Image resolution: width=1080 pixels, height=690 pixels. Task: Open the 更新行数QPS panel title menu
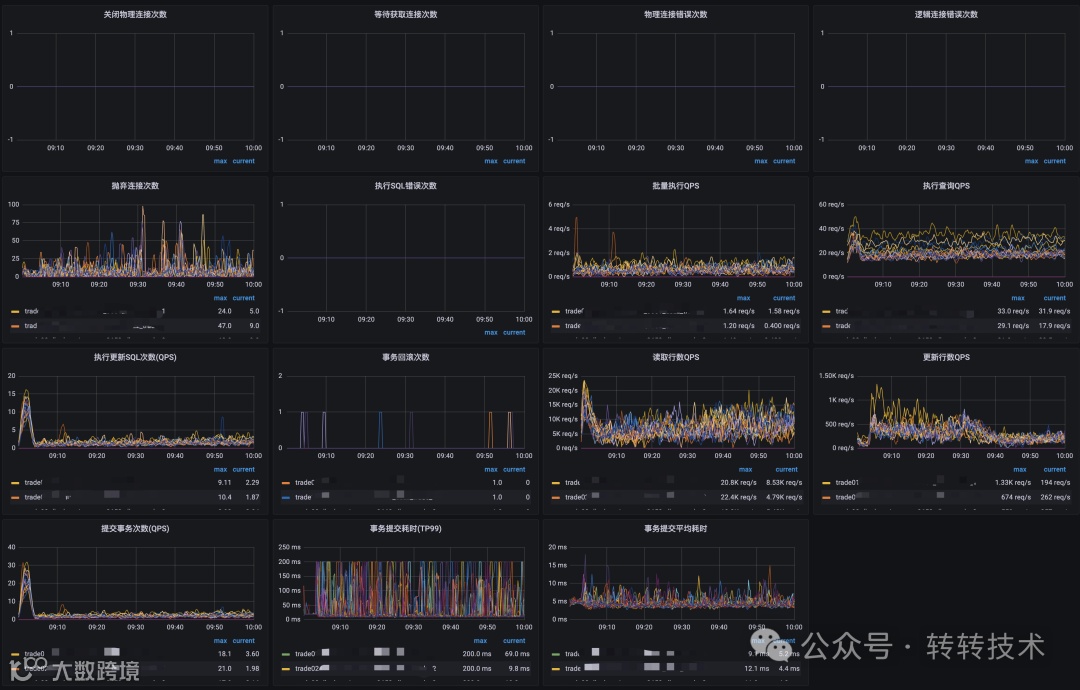(946, 357)
